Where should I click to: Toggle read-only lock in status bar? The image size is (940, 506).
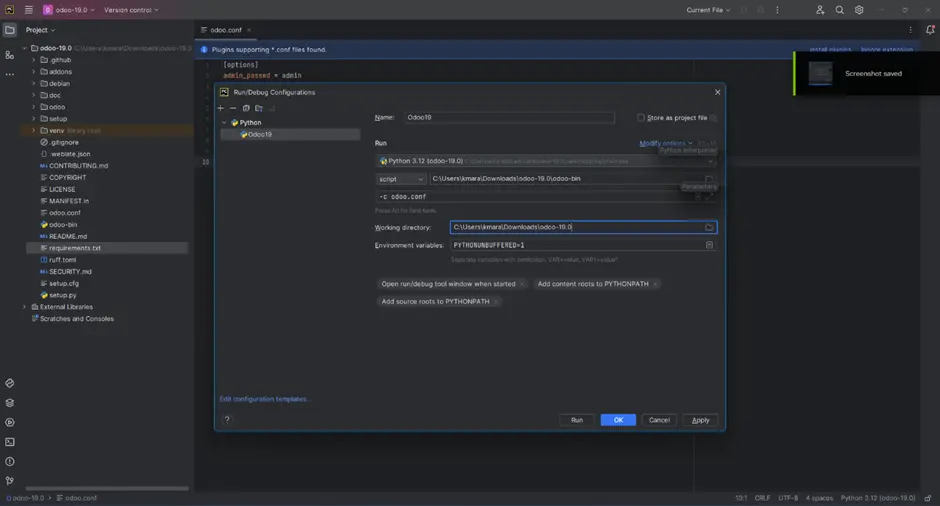coord(928,498)
